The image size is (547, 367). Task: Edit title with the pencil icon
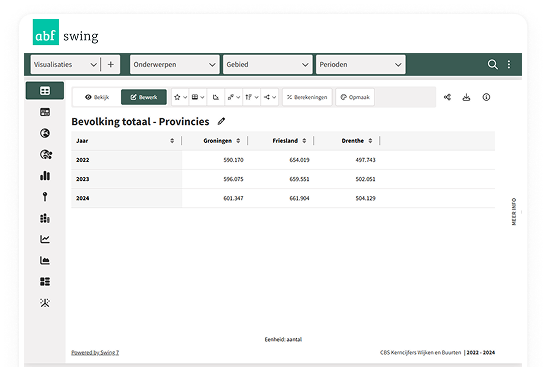point(221,121)
